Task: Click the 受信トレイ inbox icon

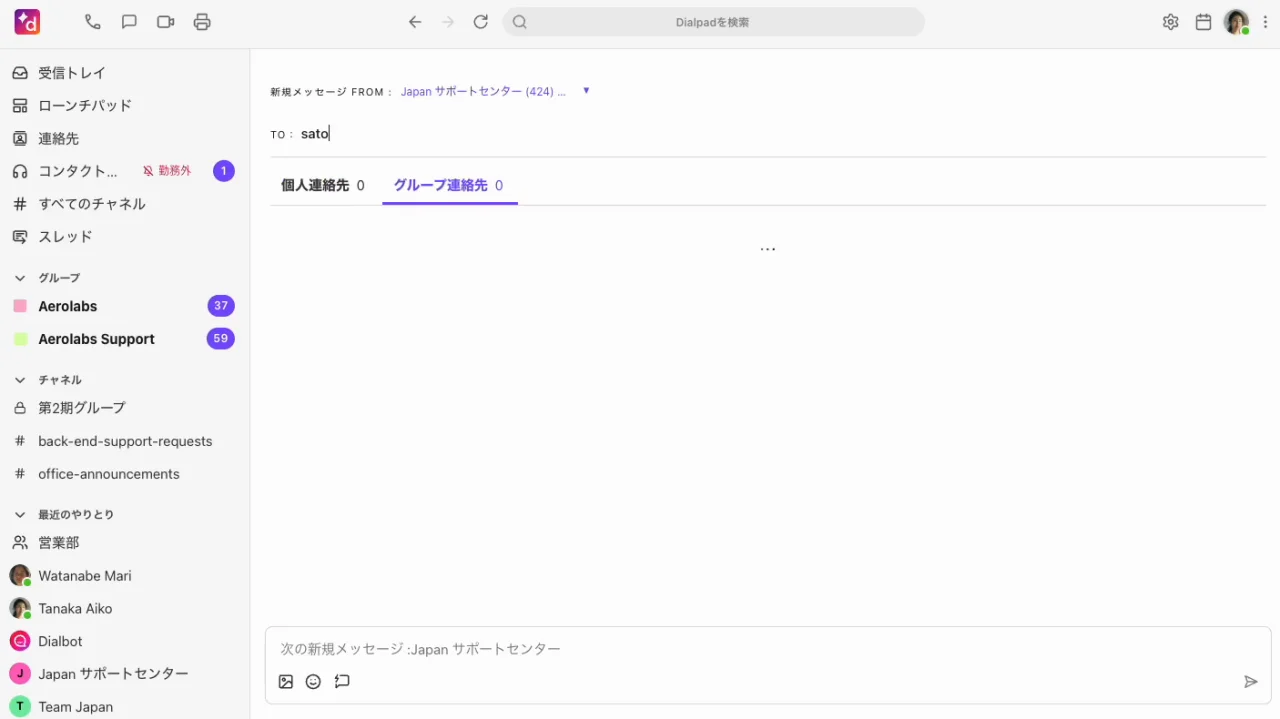Action: tap(19, 73)
